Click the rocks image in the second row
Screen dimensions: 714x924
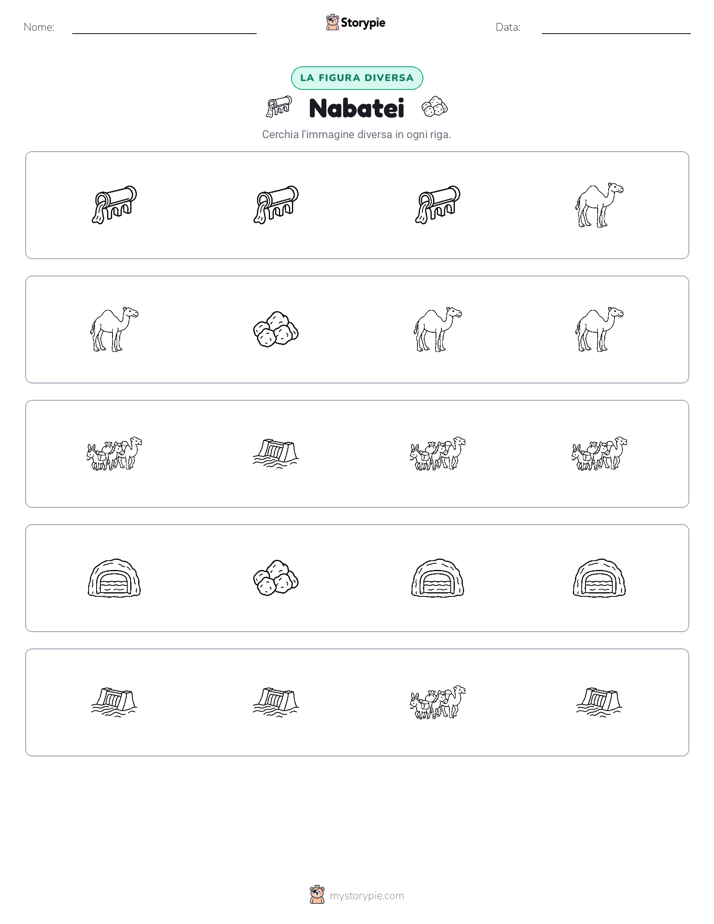click(276, 329)
